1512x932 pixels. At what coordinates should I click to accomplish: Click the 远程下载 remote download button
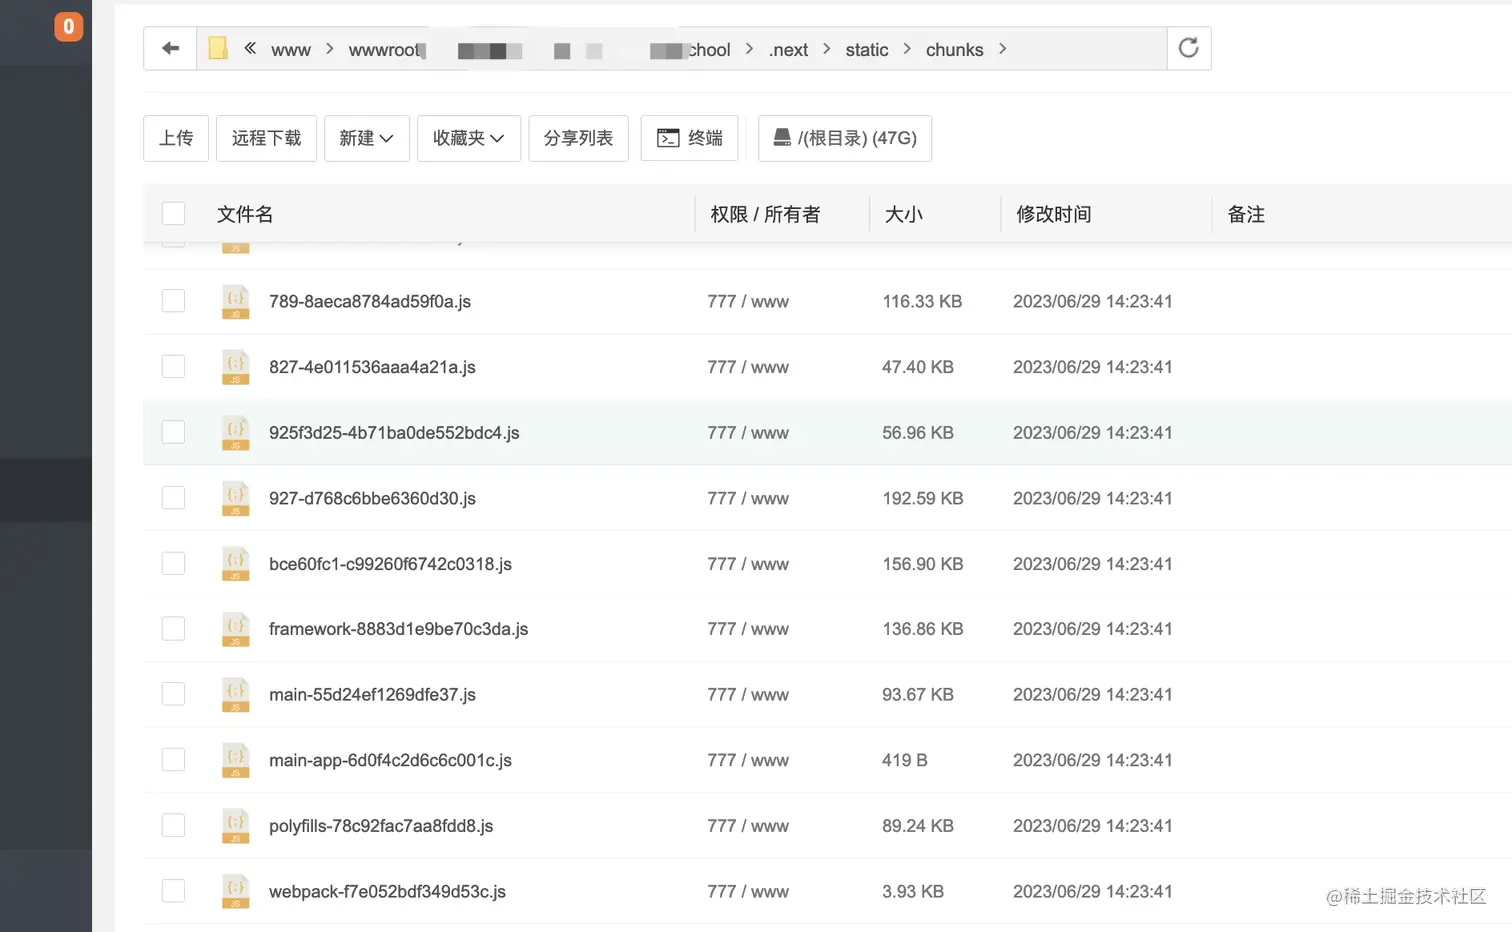coord(266,138)
